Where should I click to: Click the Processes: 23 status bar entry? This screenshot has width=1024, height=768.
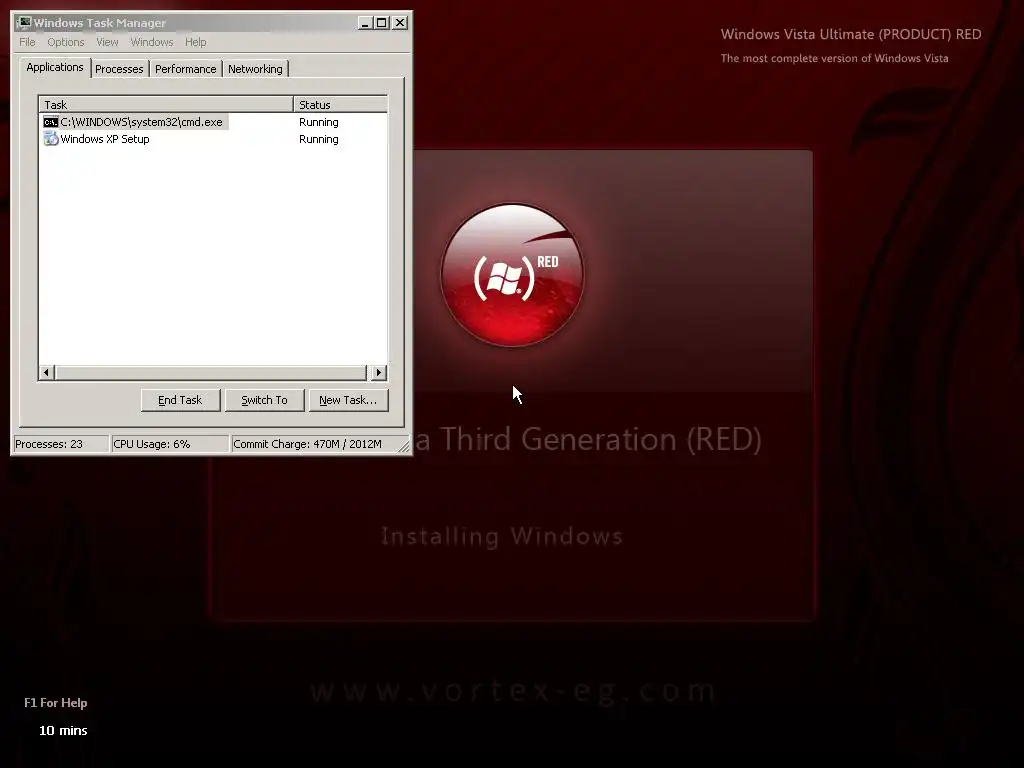point(61,444)
